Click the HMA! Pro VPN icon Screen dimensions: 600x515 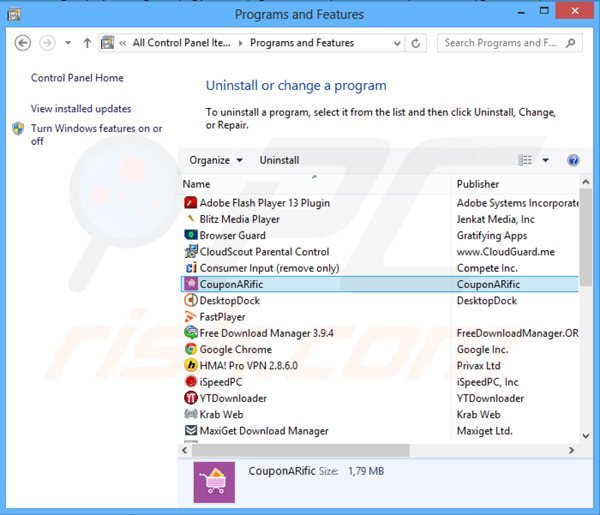click(x=191, y=365)
